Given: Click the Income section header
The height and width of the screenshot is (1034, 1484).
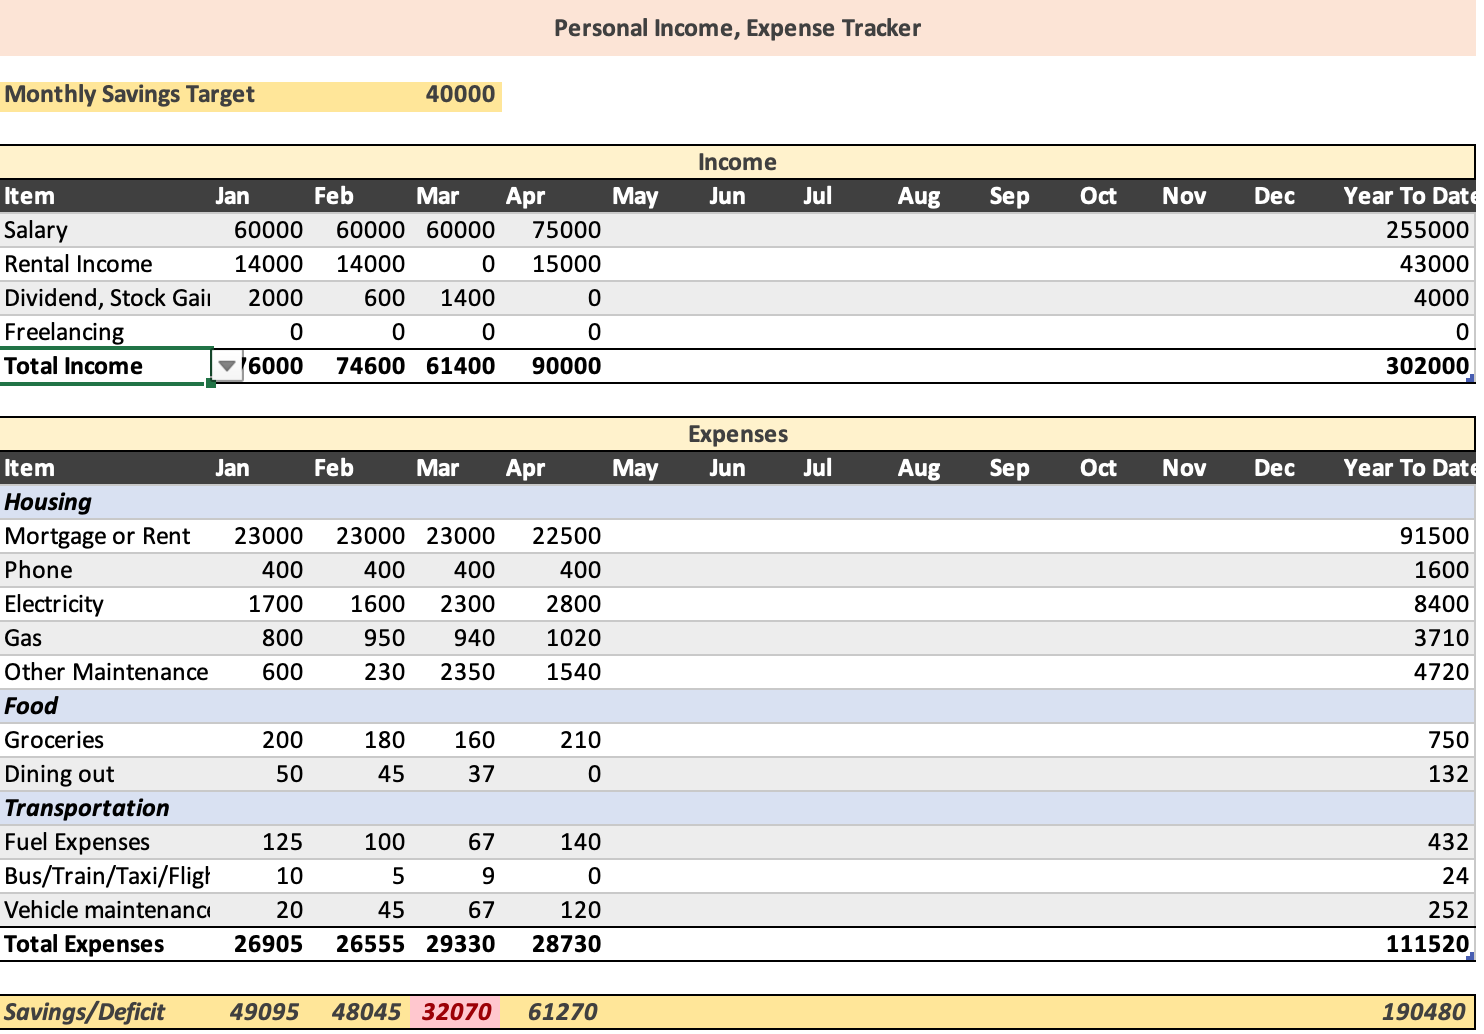Looking at the screenshot, I should tap(738, 161).
